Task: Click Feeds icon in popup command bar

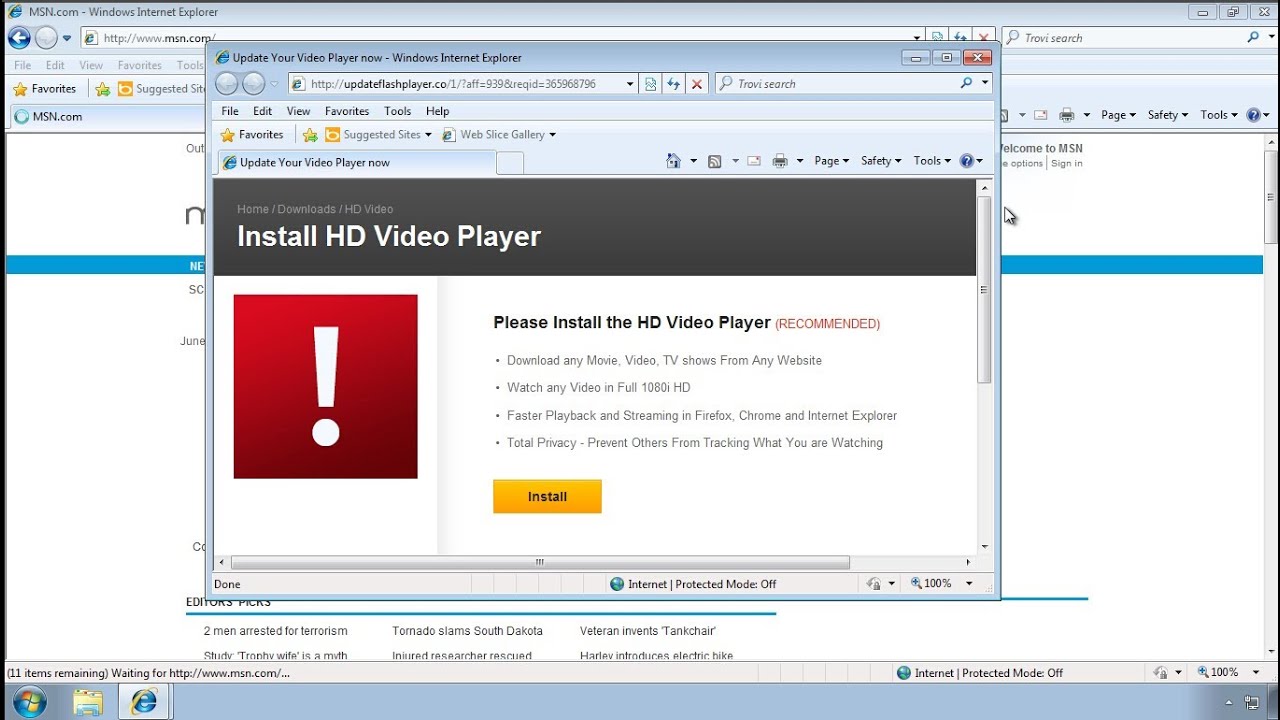Action: (714, 161)
